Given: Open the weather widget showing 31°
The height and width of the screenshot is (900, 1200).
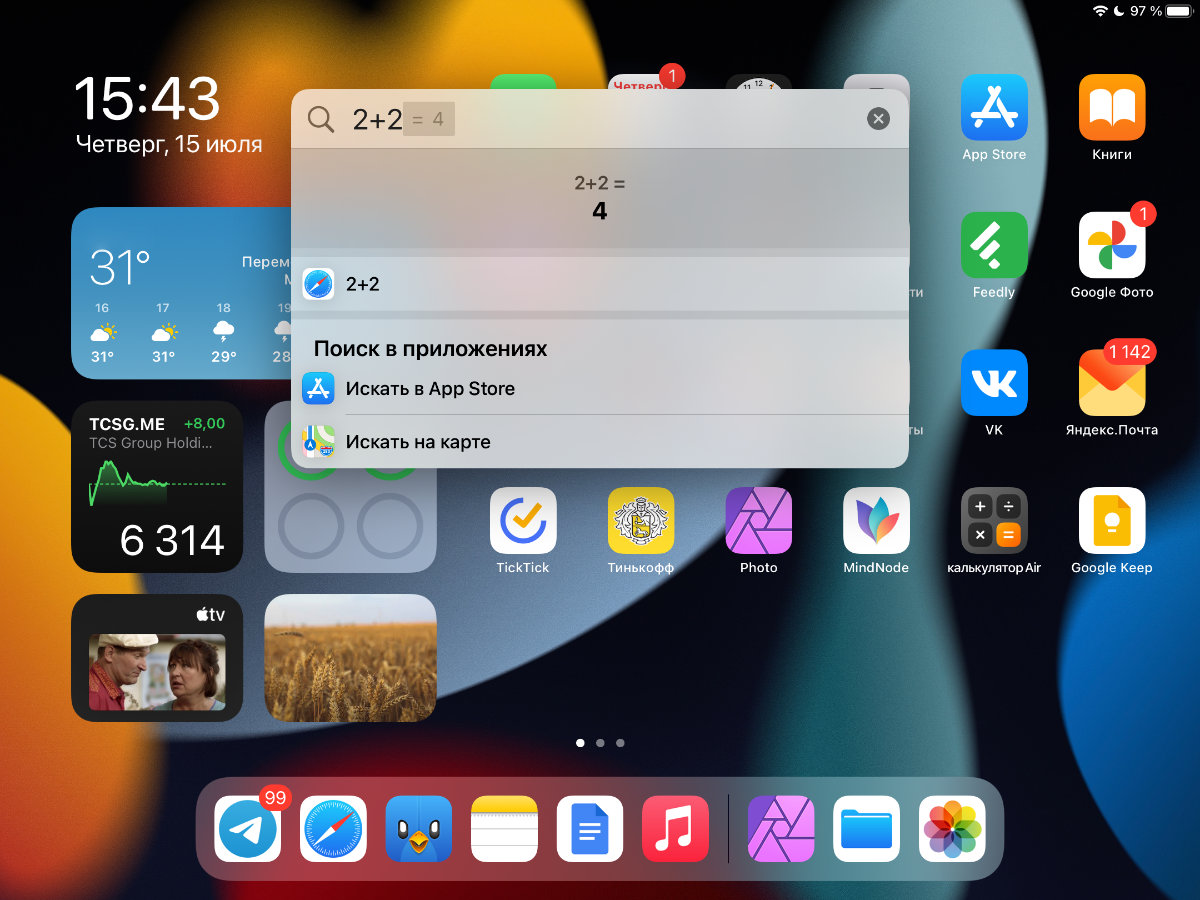Looking at the screenshot, I should click(x=181, y=293).
